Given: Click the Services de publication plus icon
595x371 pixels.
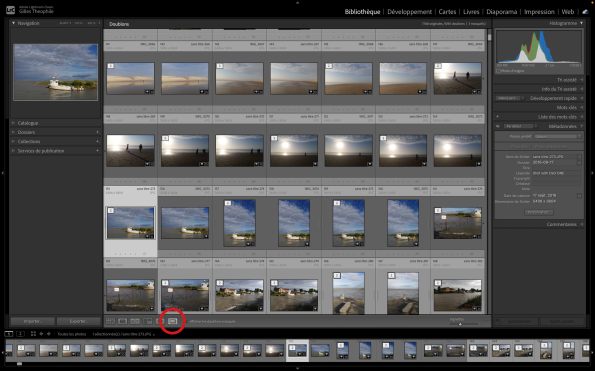Looking at the screenshot, I should tap(98, 151).
